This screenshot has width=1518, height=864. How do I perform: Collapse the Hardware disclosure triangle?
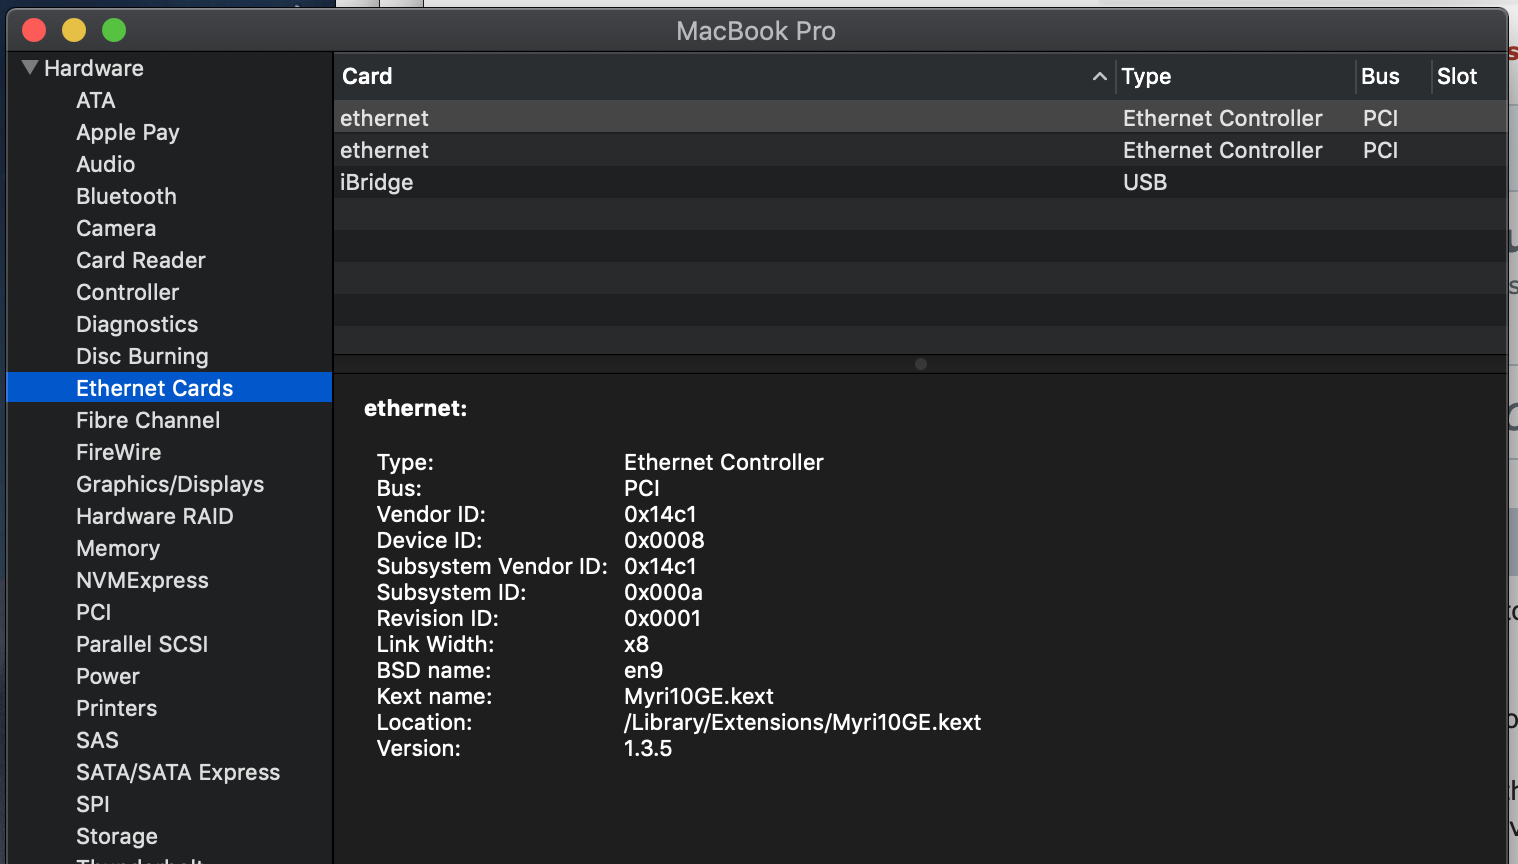pyautogui.click(x=30, y=68)
